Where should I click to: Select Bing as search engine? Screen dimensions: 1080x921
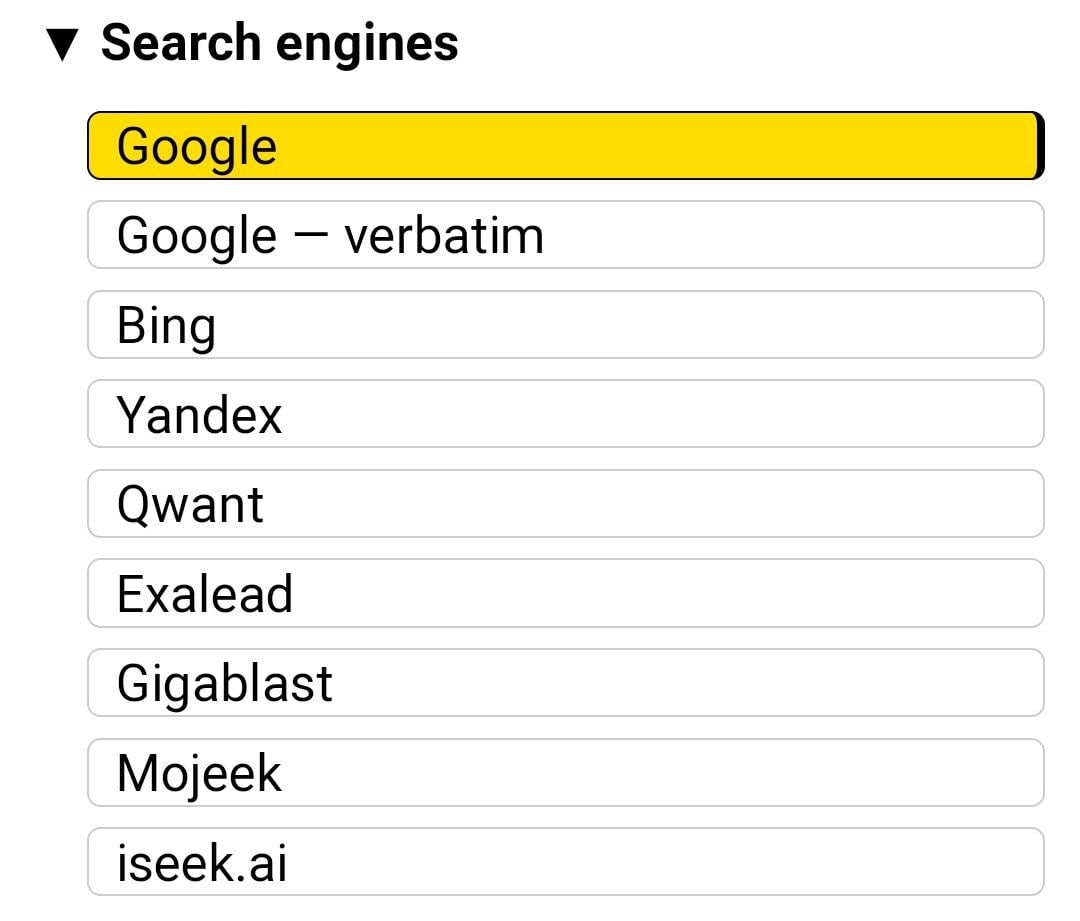tap(565, 325)
